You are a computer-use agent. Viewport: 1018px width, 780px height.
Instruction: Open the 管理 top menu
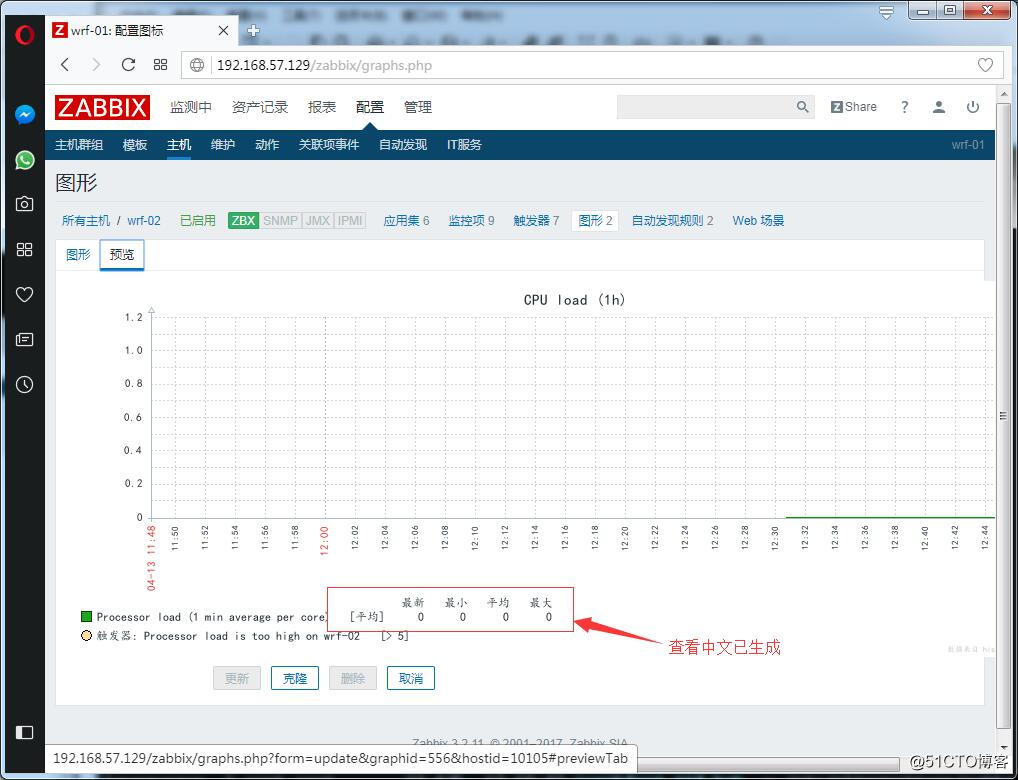(417, 107)
